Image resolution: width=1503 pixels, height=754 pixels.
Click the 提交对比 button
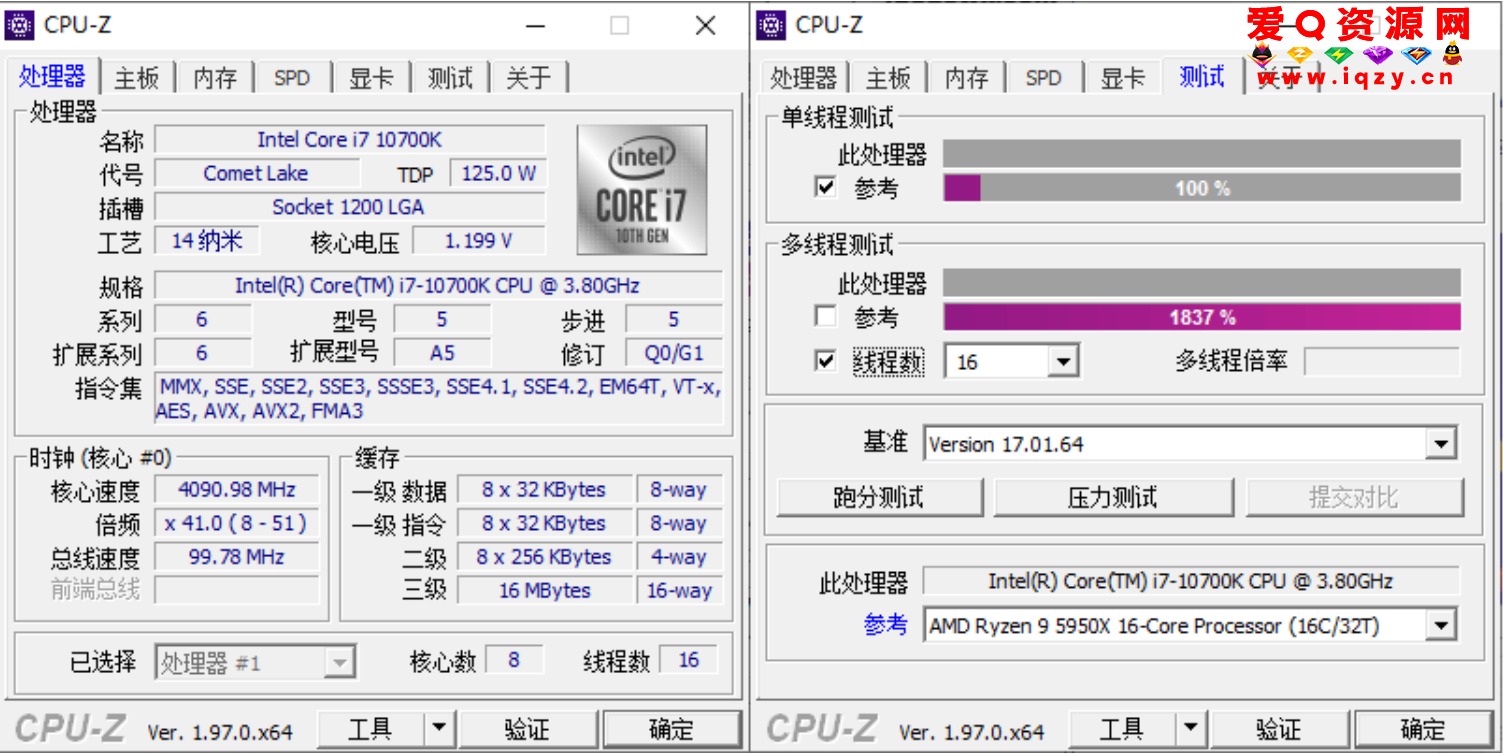[1354, 497]
